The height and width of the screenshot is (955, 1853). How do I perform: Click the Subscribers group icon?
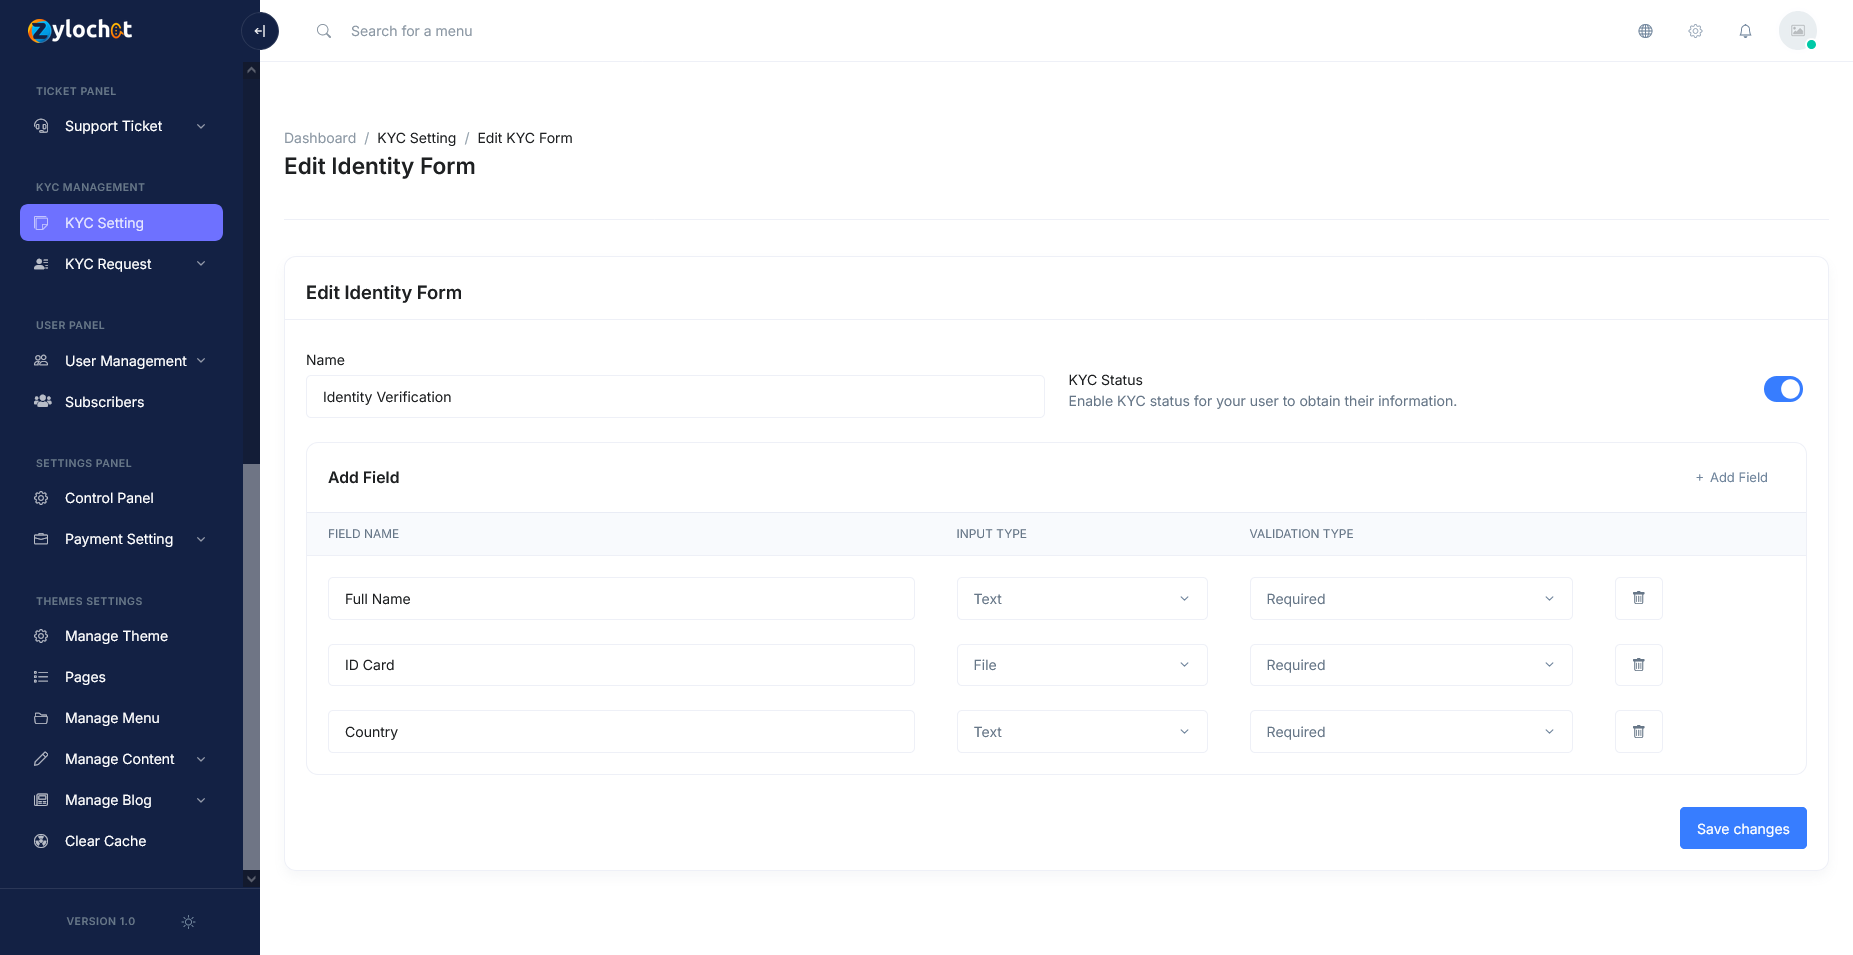pyautogui.click(x=42, y=402)
